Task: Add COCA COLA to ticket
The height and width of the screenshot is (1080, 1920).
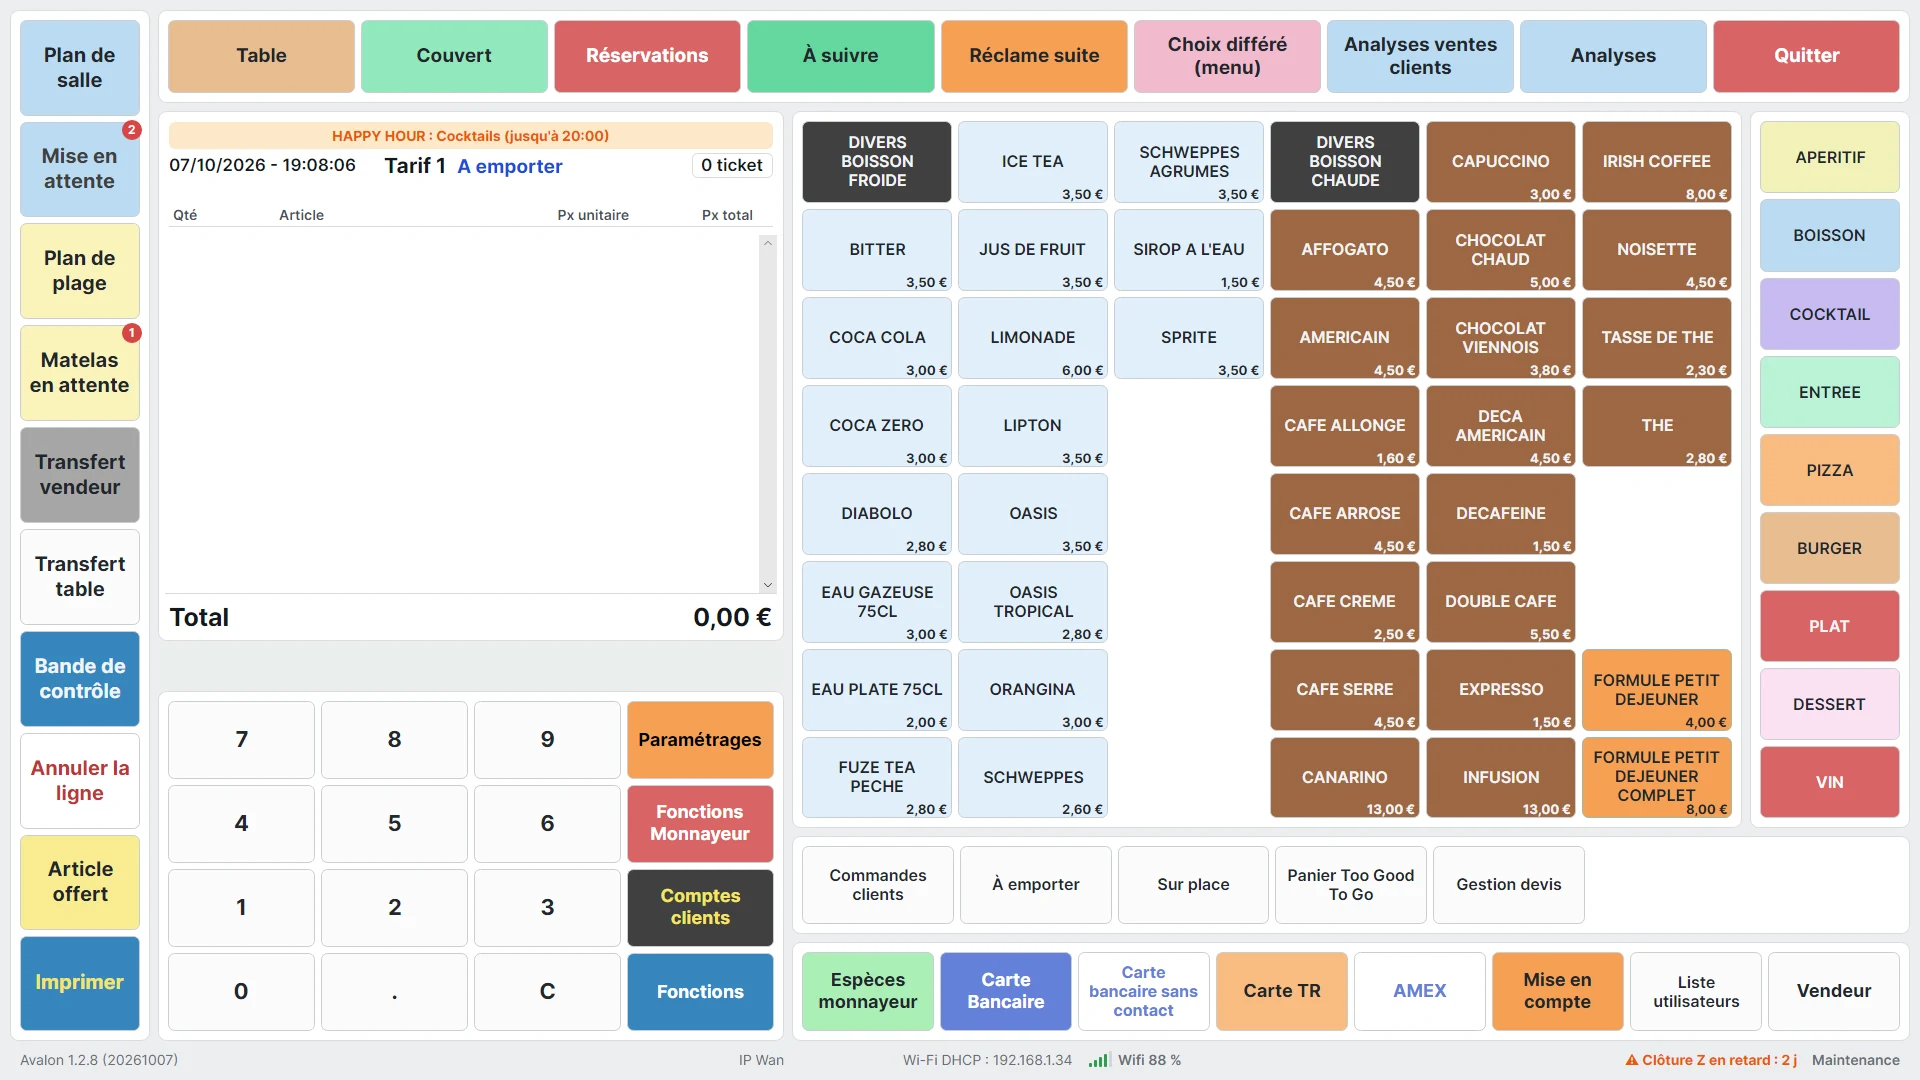Action: [877, 338]
